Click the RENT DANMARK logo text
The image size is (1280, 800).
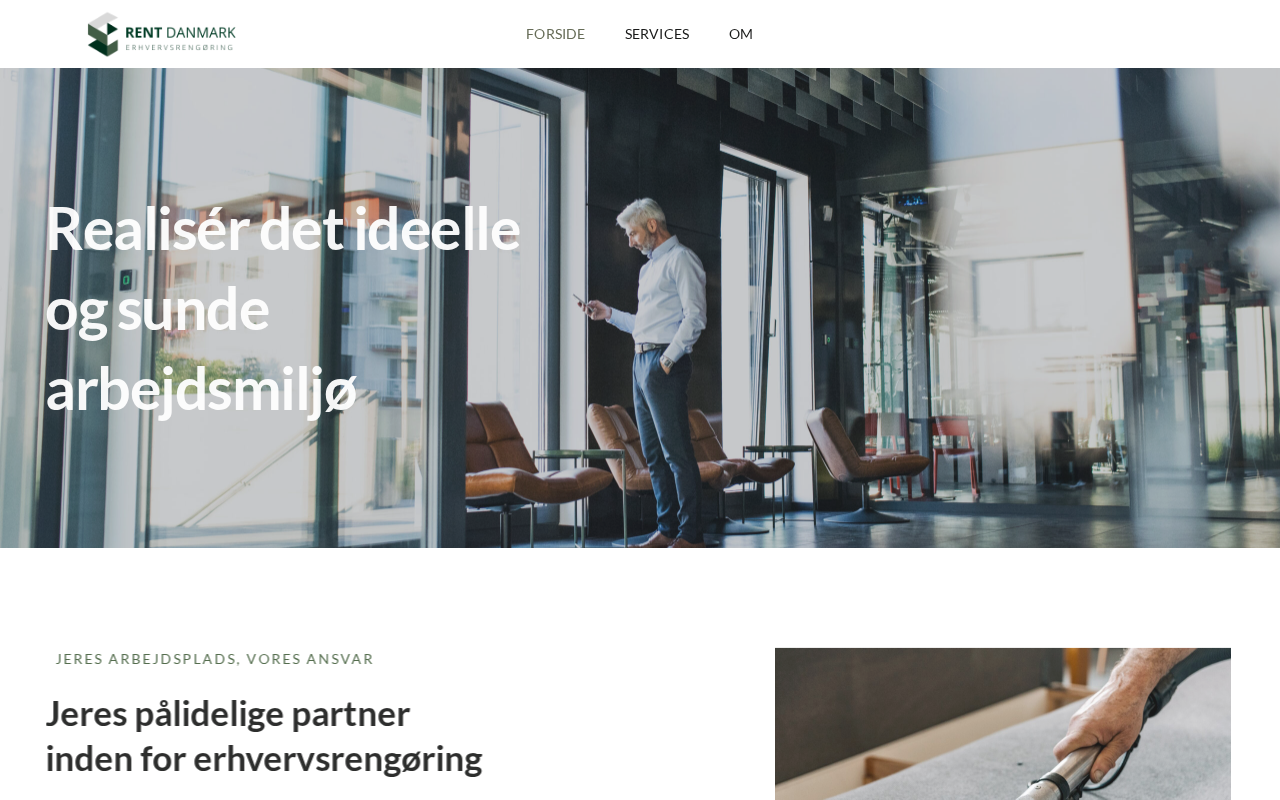point(181,32)
